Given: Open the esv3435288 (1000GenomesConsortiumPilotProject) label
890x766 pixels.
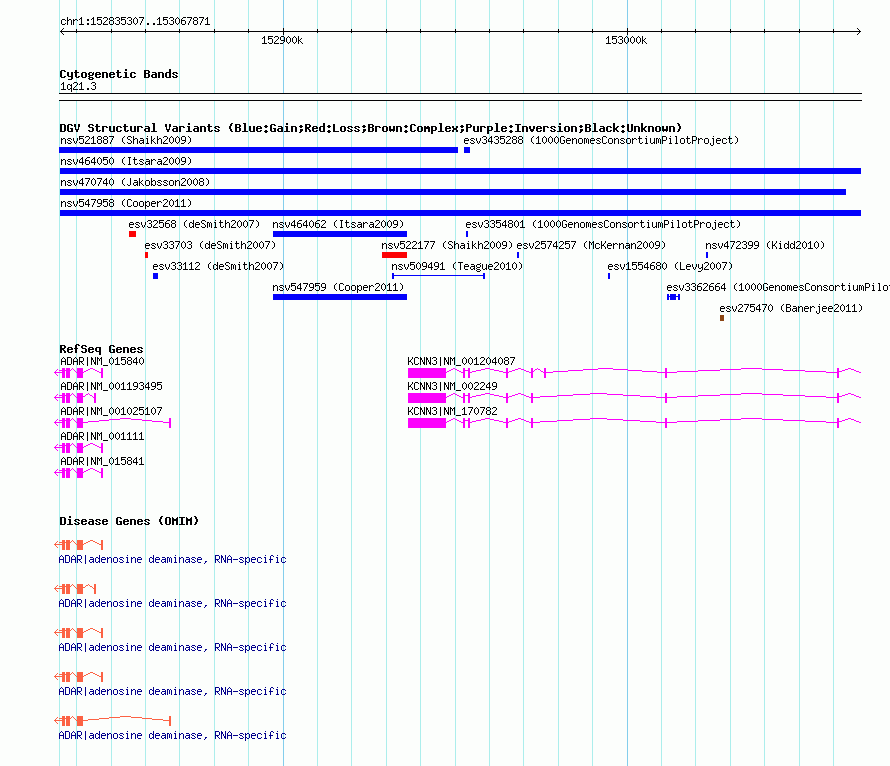Looking at the screenshot, I should coord(601,140).
